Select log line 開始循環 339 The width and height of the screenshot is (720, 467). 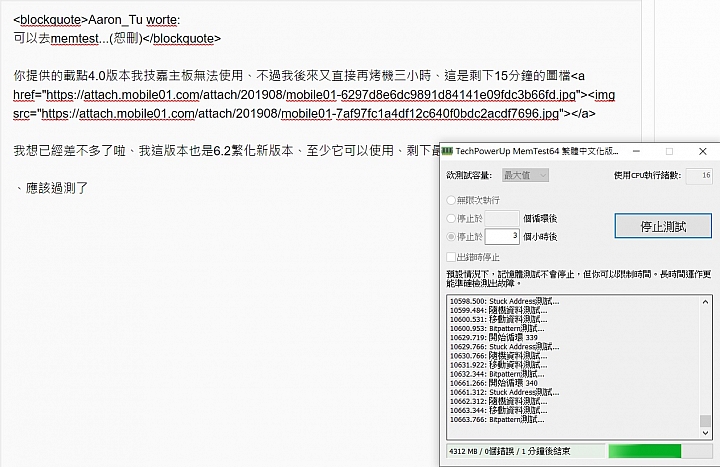(494, 338)
